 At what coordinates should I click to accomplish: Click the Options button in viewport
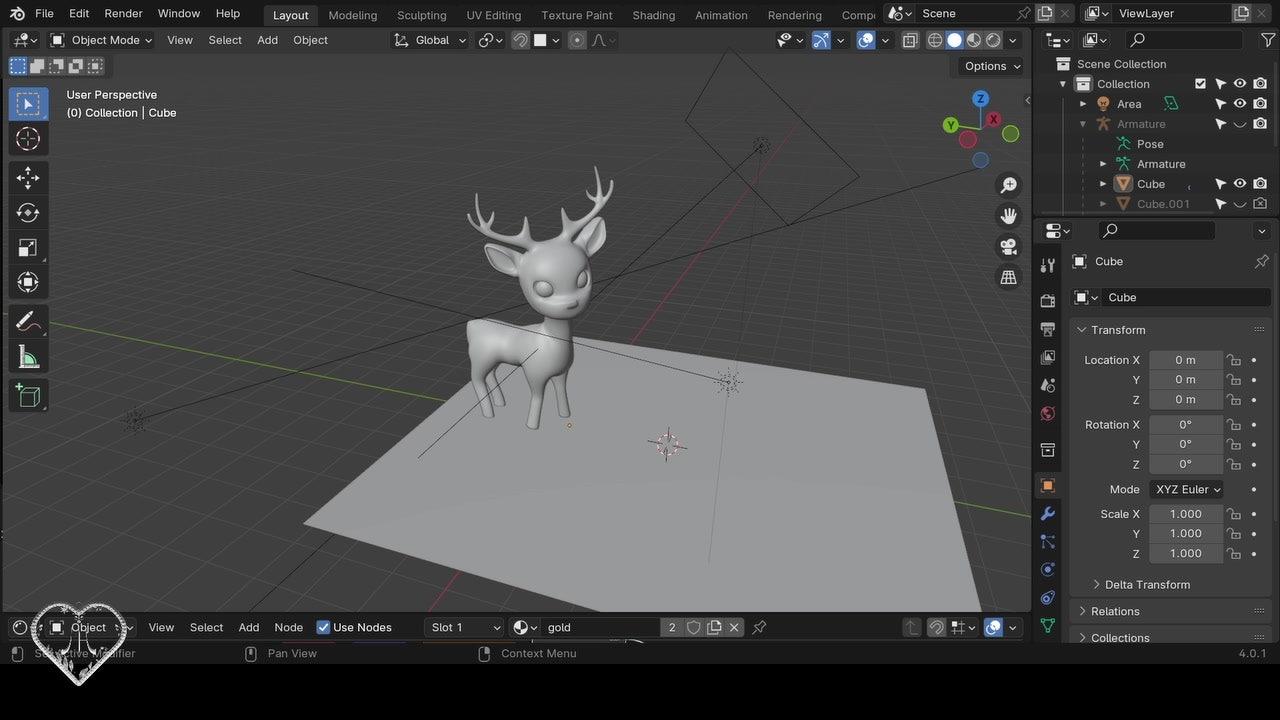coord(992,66)
